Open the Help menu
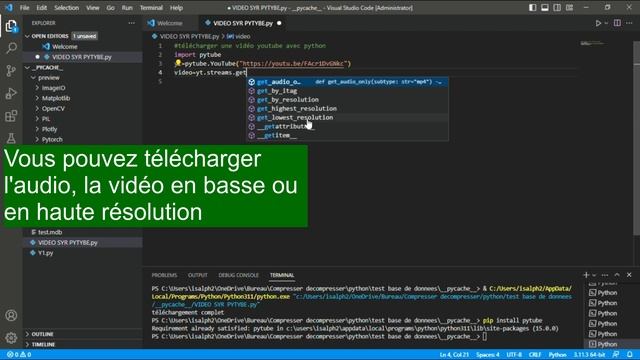Screen dimensions: 640x360 (x=176, y=8)
